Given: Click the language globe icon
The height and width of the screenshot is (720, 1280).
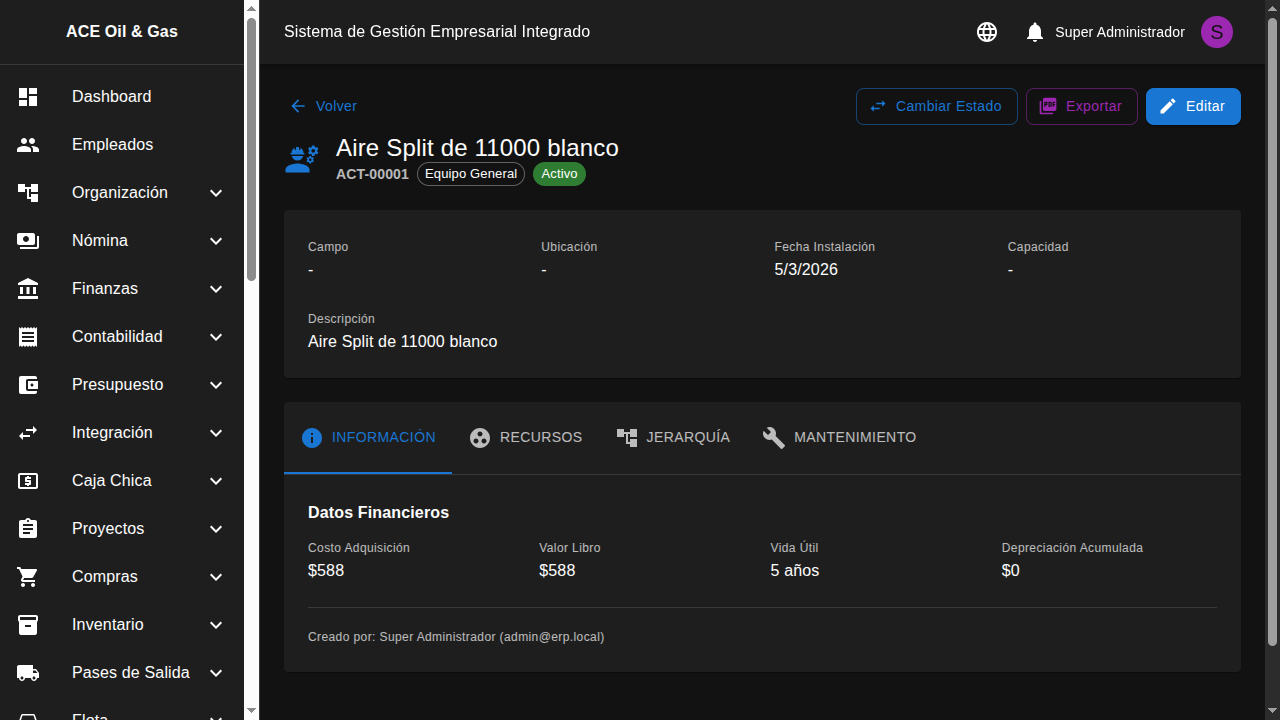Looking at the screenshot, I should click(987, 32).
